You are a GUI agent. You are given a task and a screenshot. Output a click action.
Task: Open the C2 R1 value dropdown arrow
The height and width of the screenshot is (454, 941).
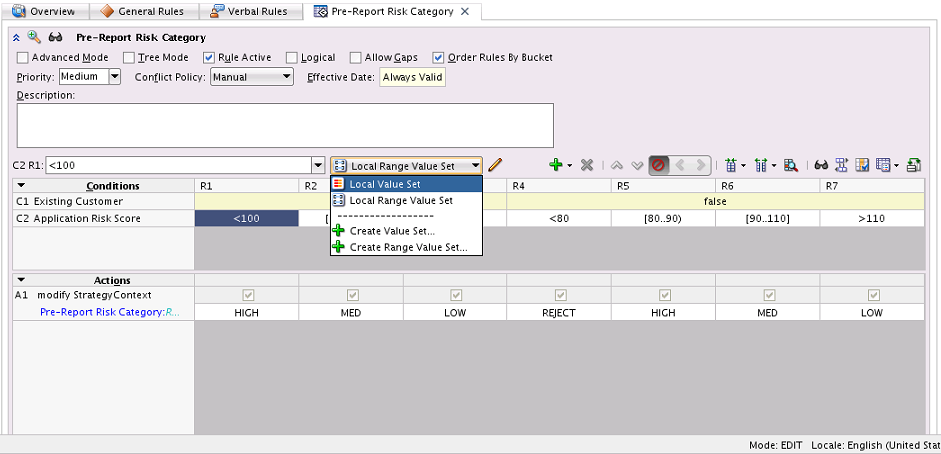click(318, 166)
